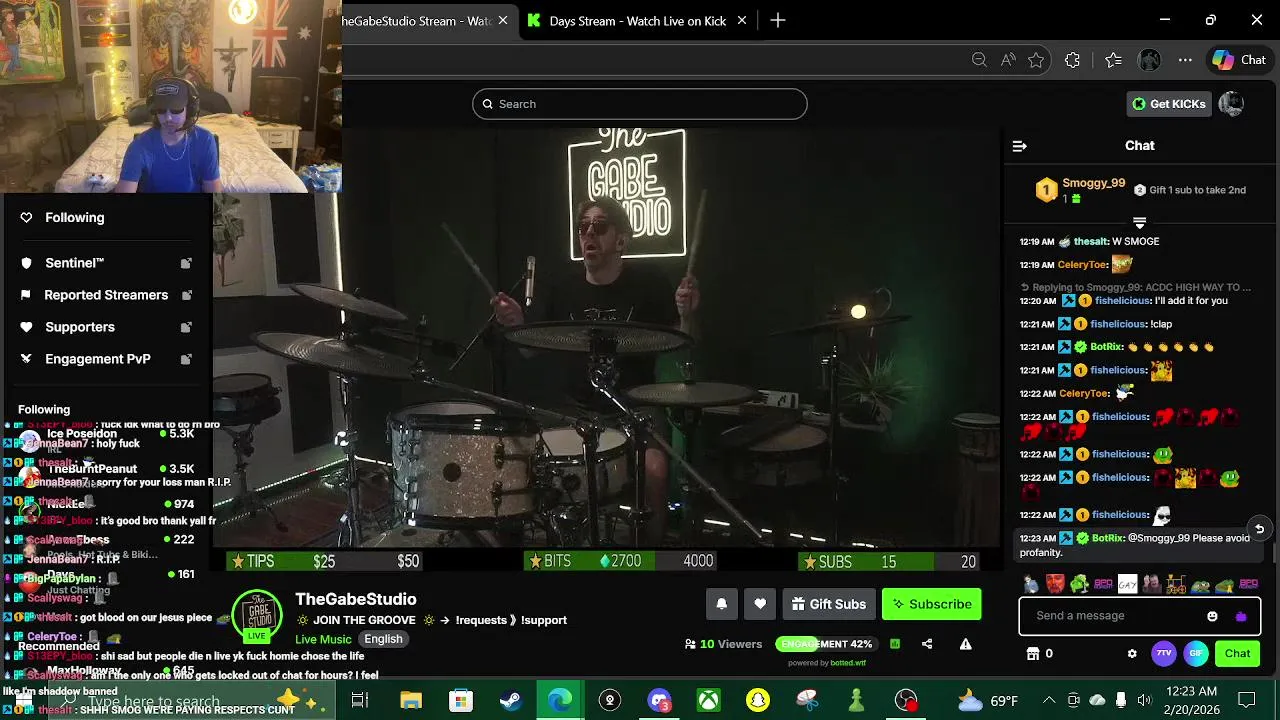Click the report warning triangle icon

pos(965,644)
